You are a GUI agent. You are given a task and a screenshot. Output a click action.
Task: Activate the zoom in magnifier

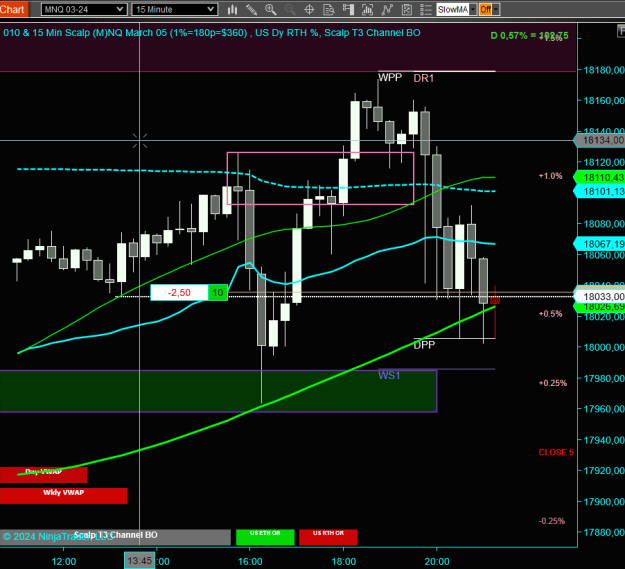[271, 10]
